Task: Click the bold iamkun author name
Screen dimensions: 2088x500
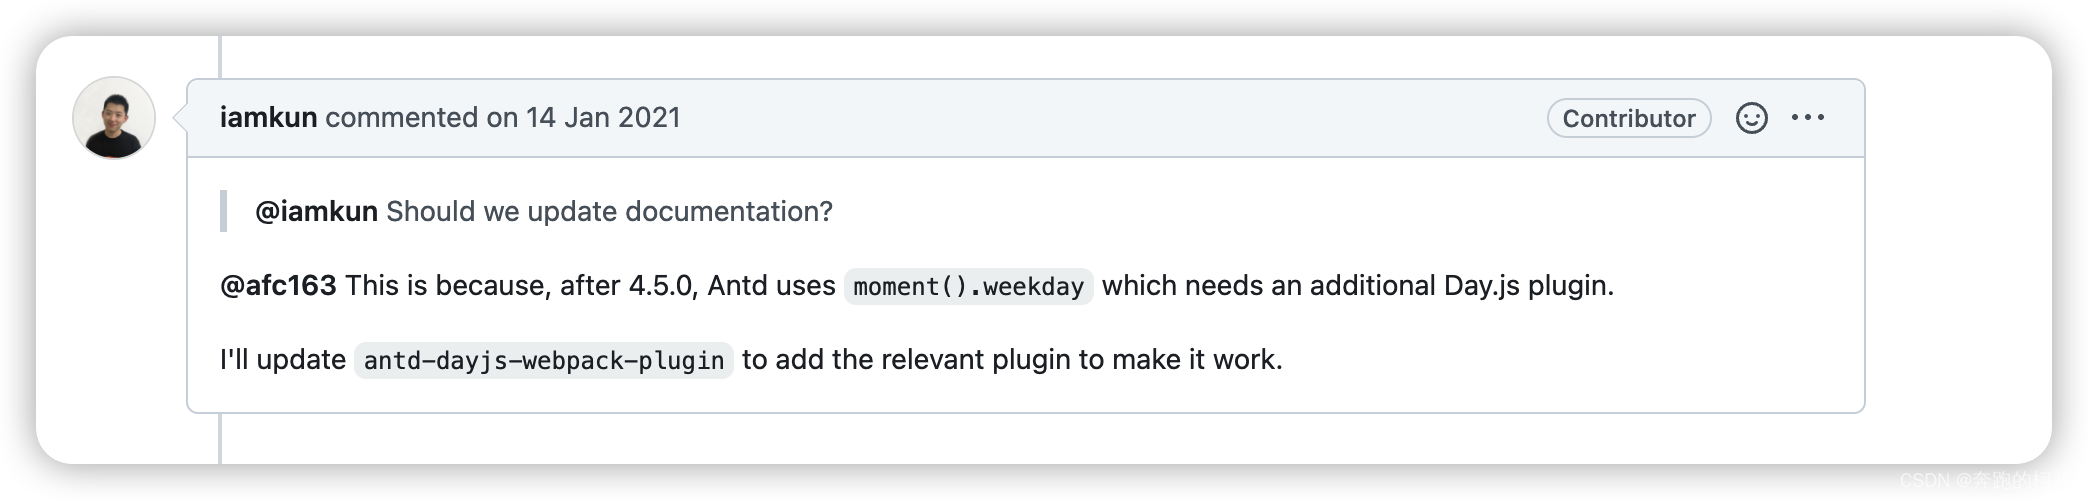Action: 268,118
